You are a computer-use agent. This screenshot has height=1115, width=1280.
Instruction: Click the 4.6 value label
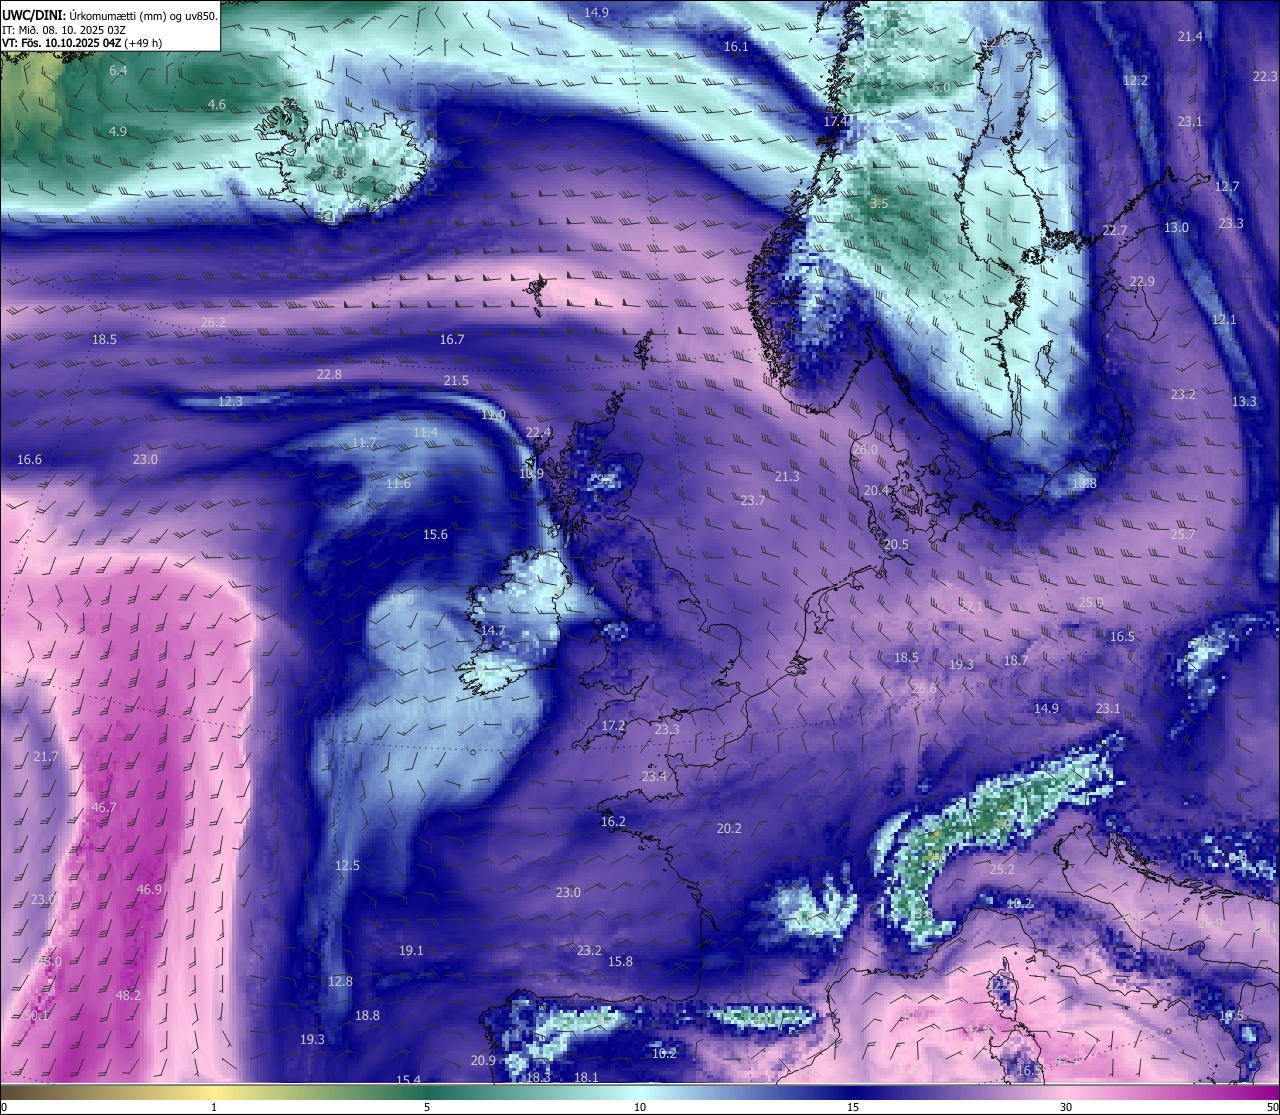tap(216, 104)
